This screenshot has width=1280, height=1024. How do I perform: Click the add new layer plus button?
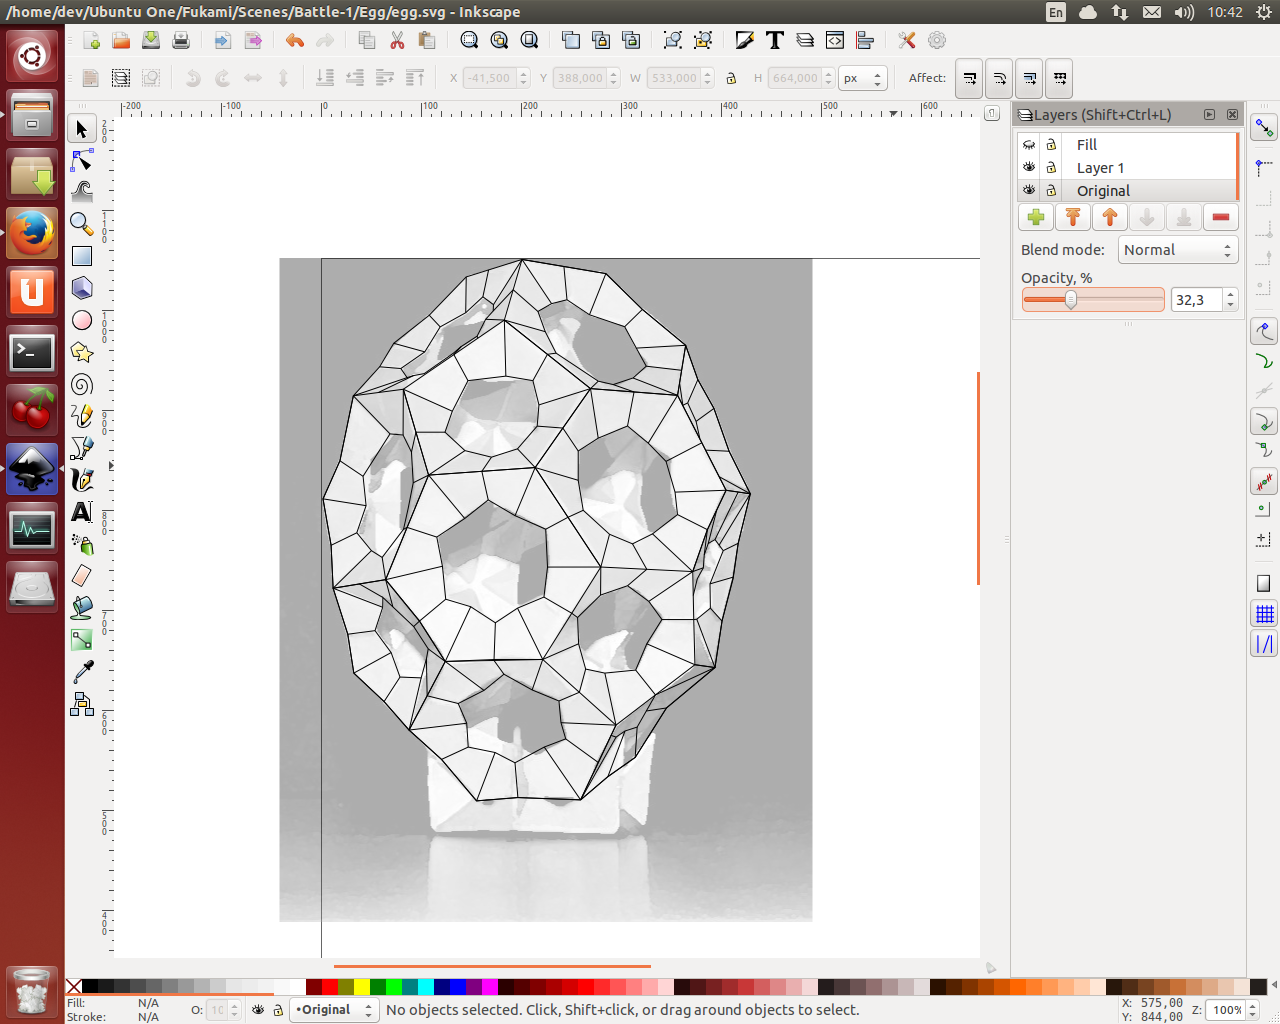click(x=1036, y=217)
